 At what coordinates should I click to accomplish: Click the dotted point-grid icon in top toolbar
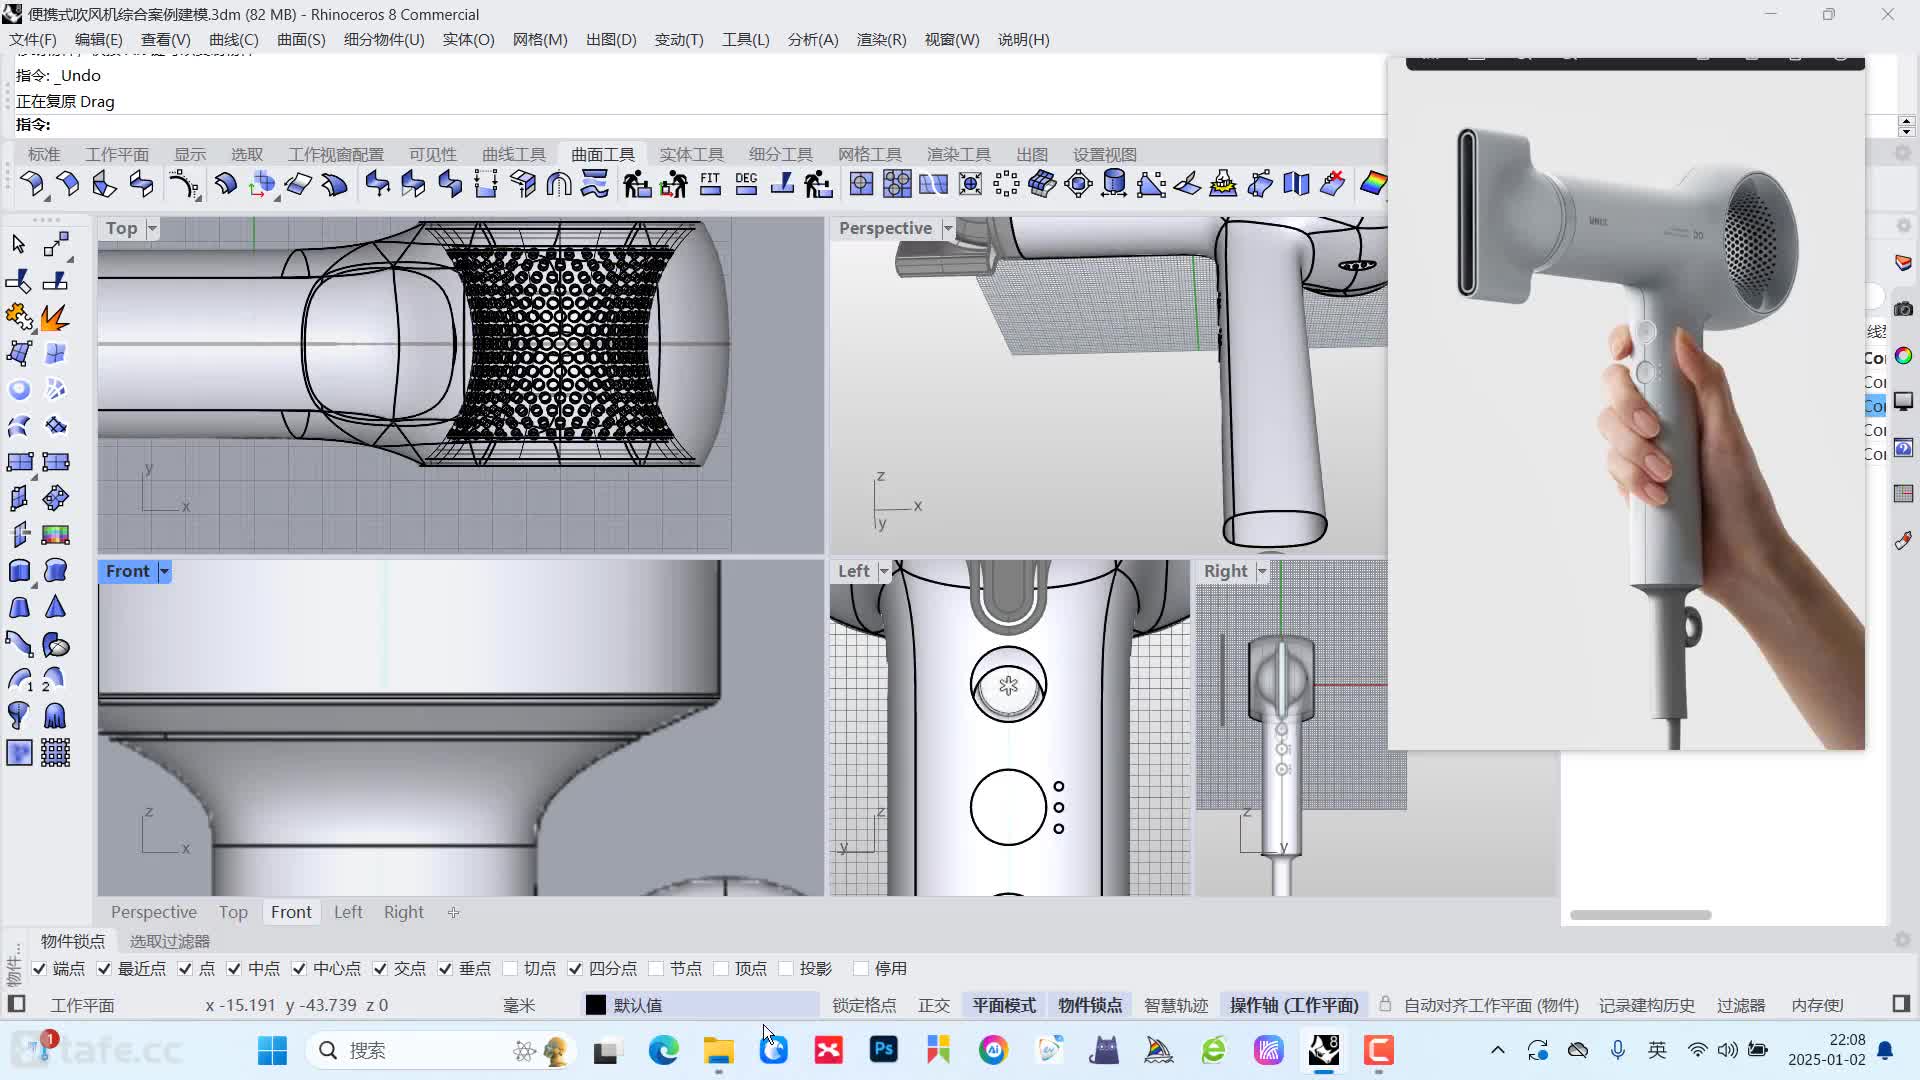pyautogui.click(x=1006, y=184)
